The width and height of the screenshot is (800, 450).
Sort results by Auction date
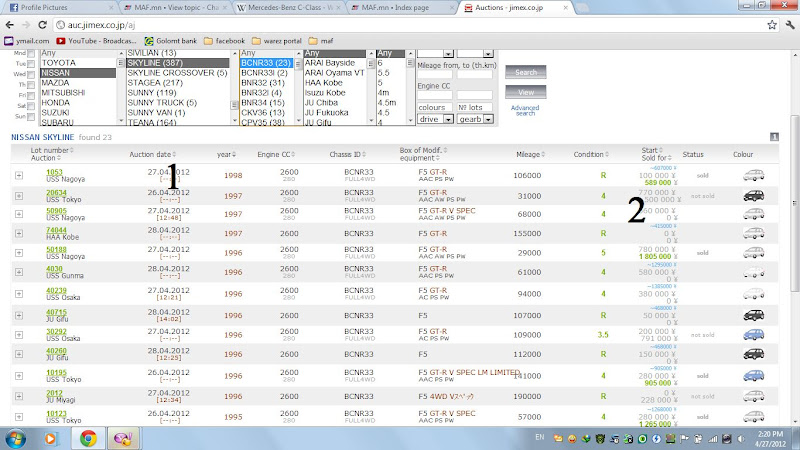(x=153, y=154)
